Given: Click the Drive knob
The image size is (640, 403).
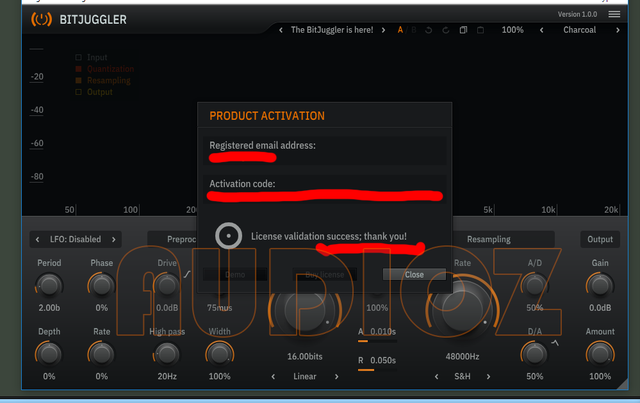Looking at the screenshot, I should (x=167, y=285).
